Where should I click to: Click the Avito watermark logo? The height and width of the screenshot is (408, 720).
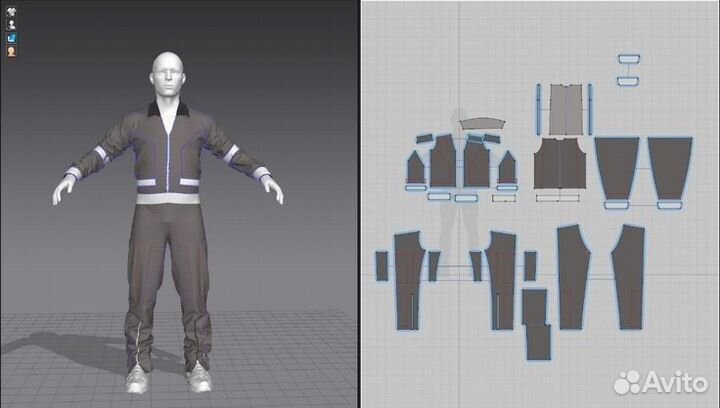tap(659, 381)
